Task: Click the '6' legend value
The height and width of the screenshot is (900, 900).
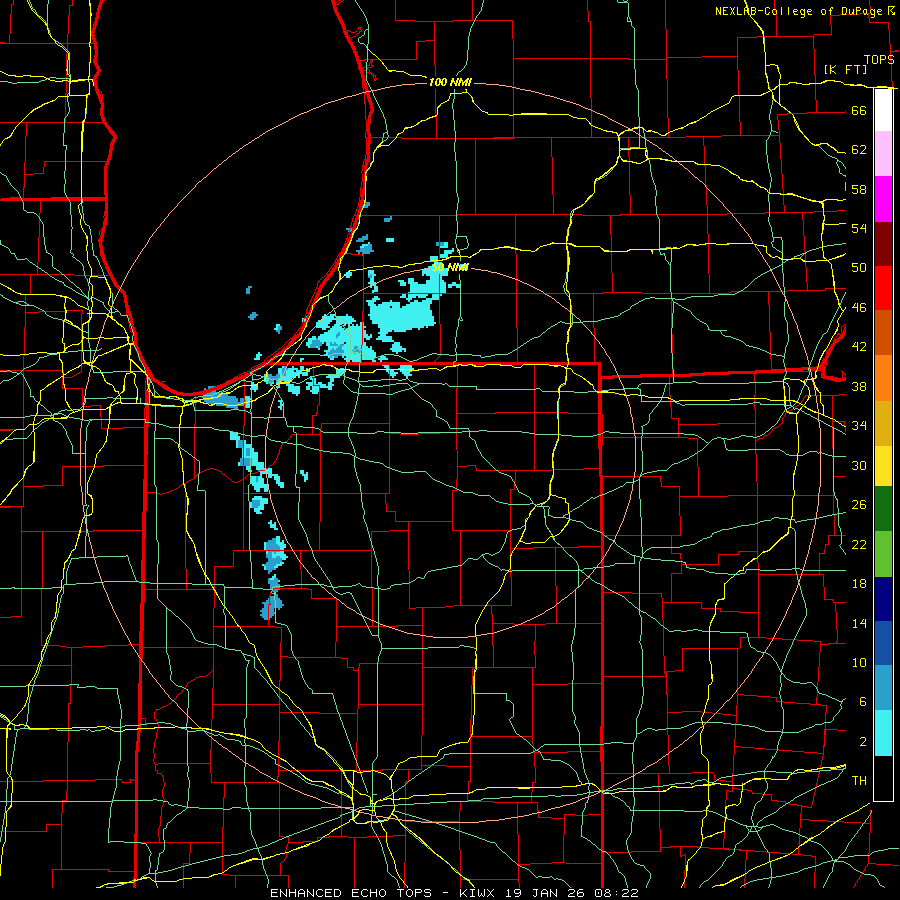Action: [x=862, y=701]
